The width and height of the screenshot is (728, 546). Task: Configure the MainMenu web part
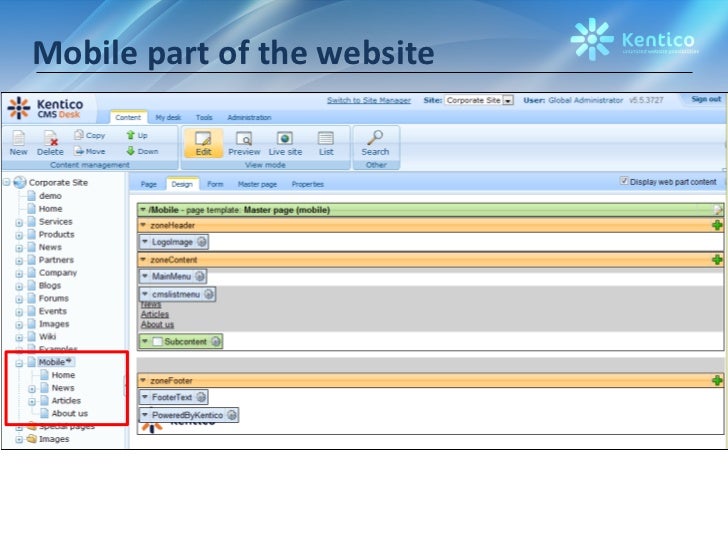coord(200,276)
